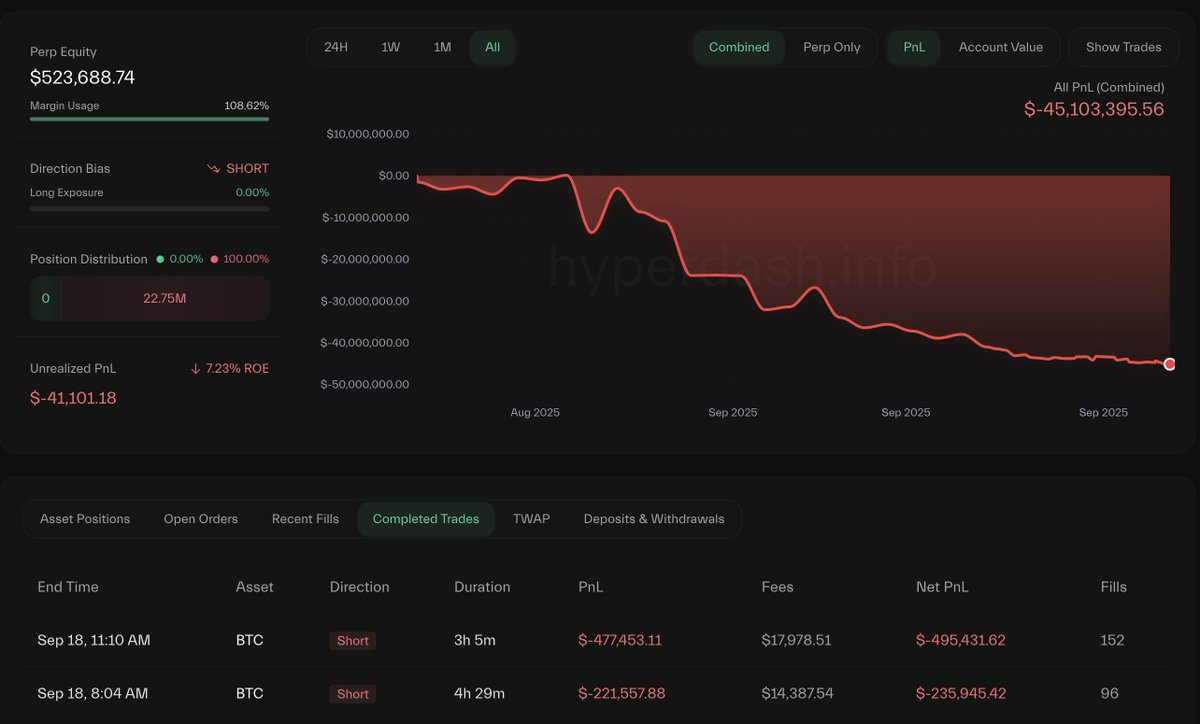Sort by Asset column header
Viewport: 1200px width, 724px height.
click(x=255, y=587)
